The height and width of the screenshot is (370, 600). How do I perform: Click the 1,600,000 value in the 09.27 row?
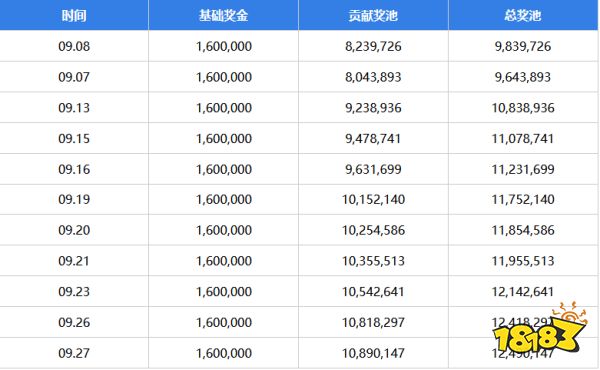[224, 353]
